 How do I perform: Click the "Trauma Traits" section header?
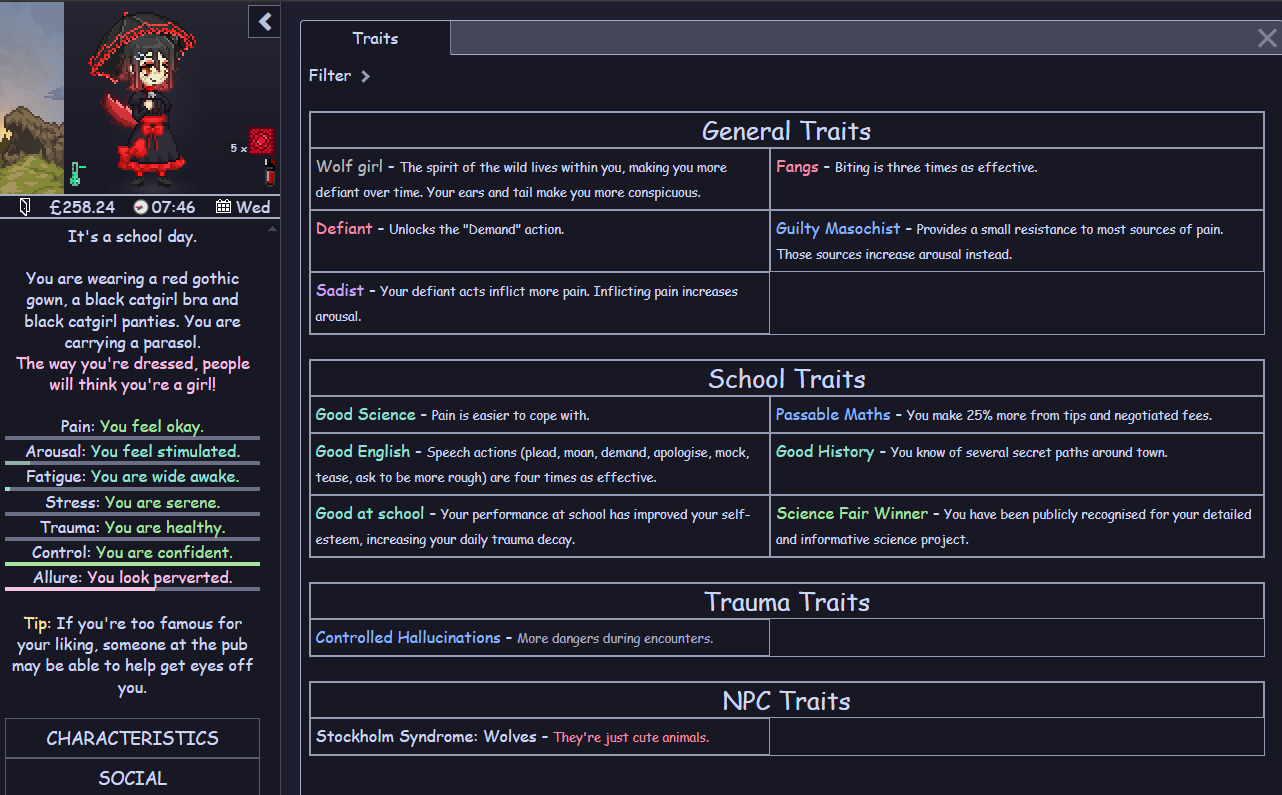[x=787, y=602]
